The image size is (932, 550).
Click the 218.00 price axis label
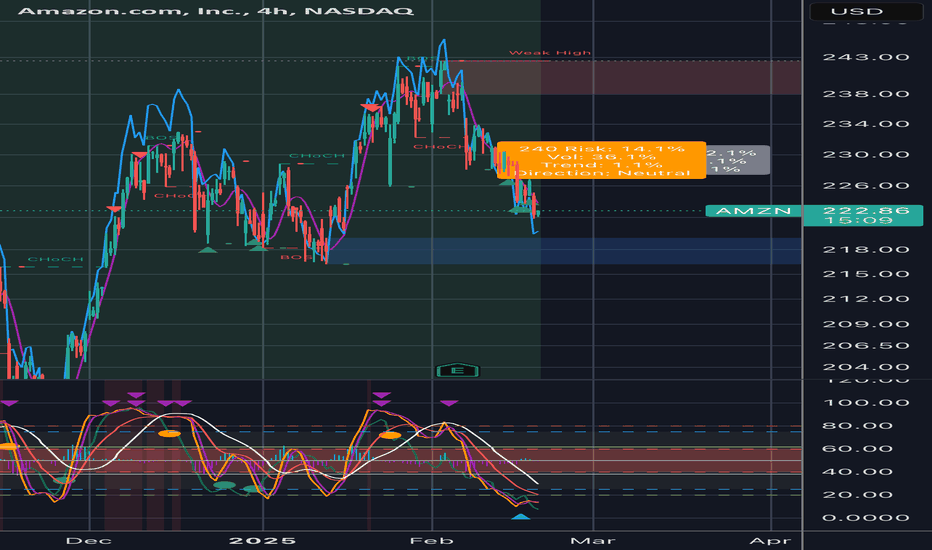pyautogui.click(x=865, y=249)
